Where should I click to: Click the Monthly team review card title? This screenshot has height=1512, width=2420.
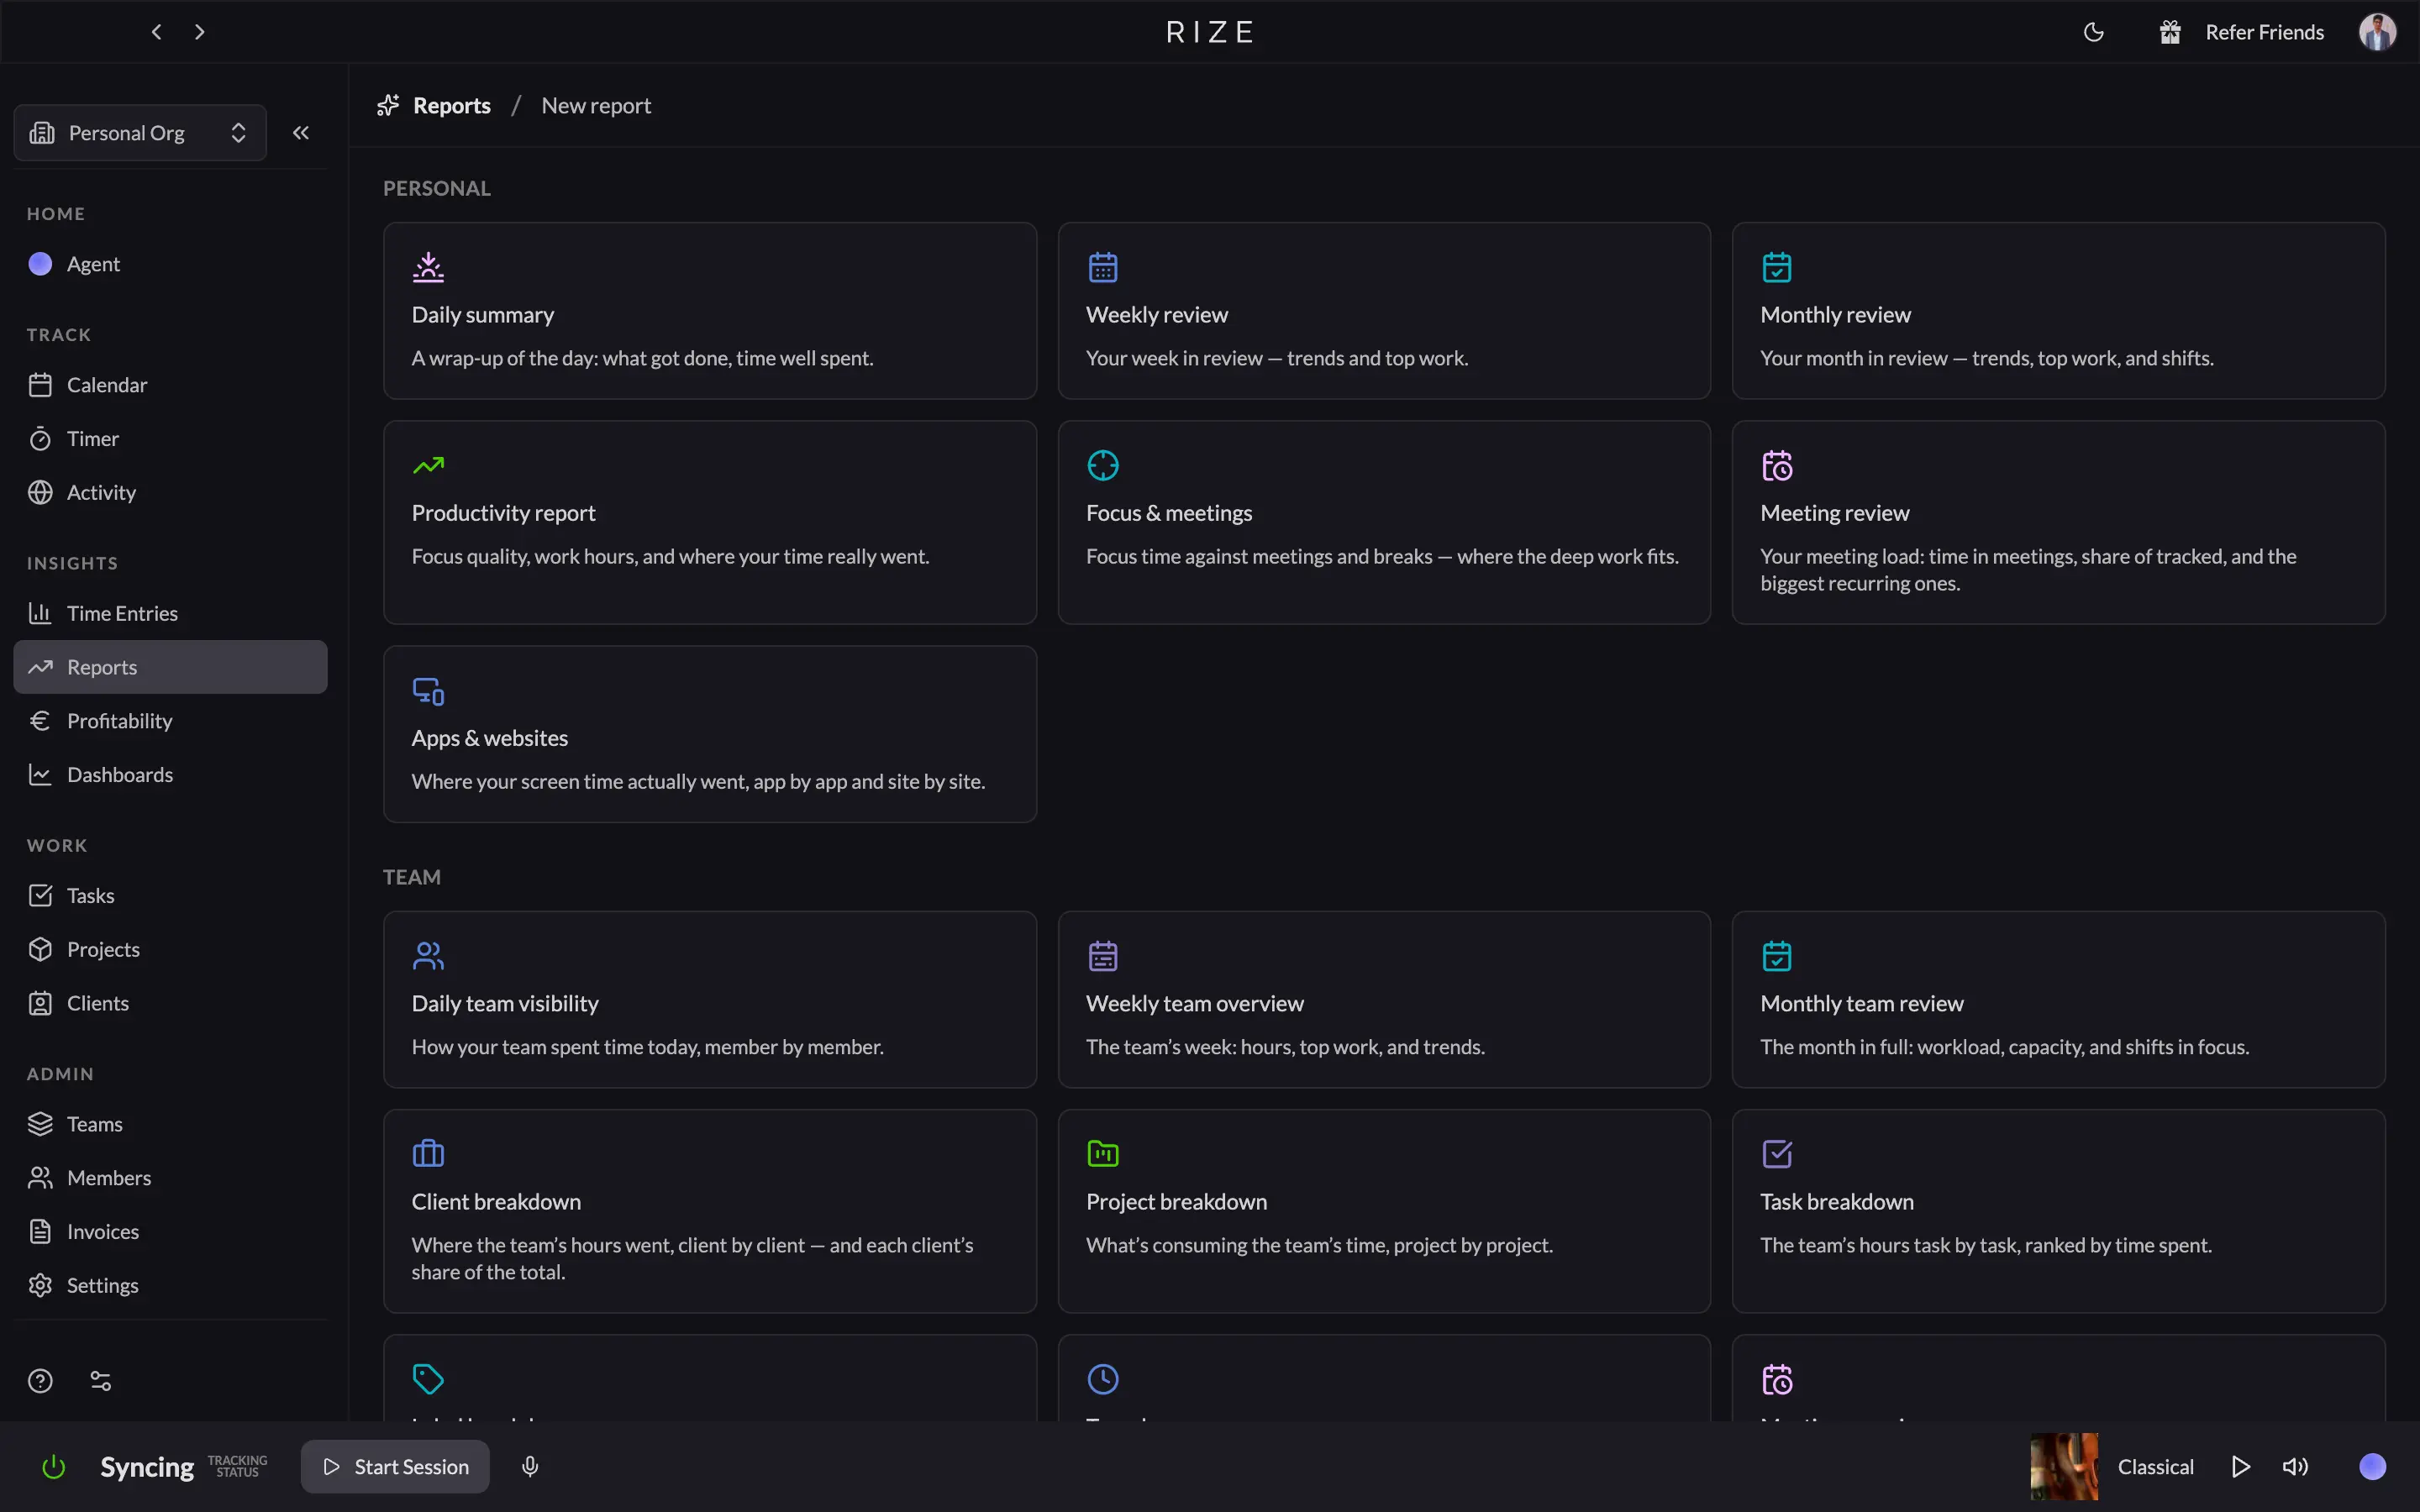[x=1862, y=1003]
